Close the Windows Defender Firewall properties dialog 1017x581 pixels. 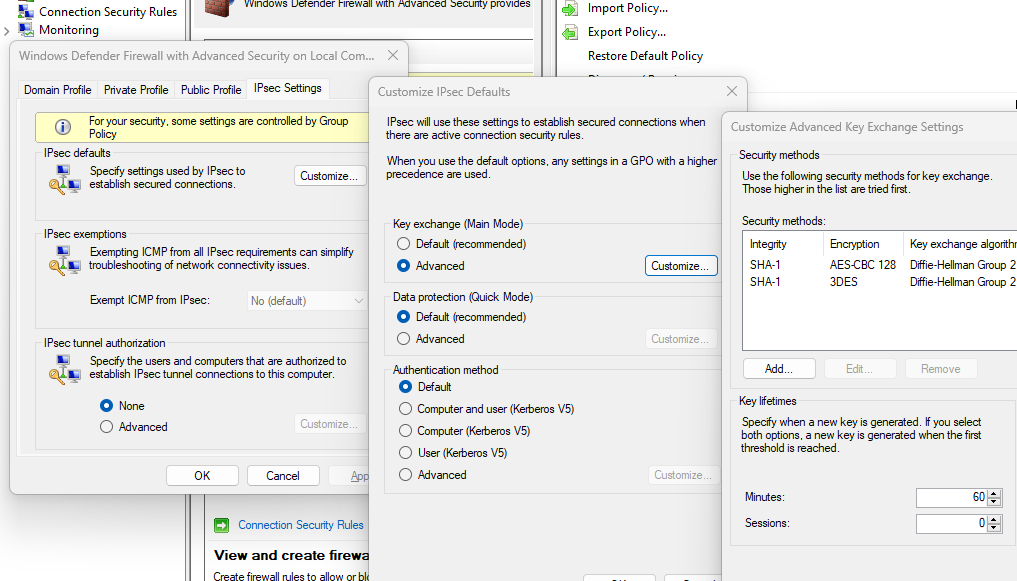(392, 55)
